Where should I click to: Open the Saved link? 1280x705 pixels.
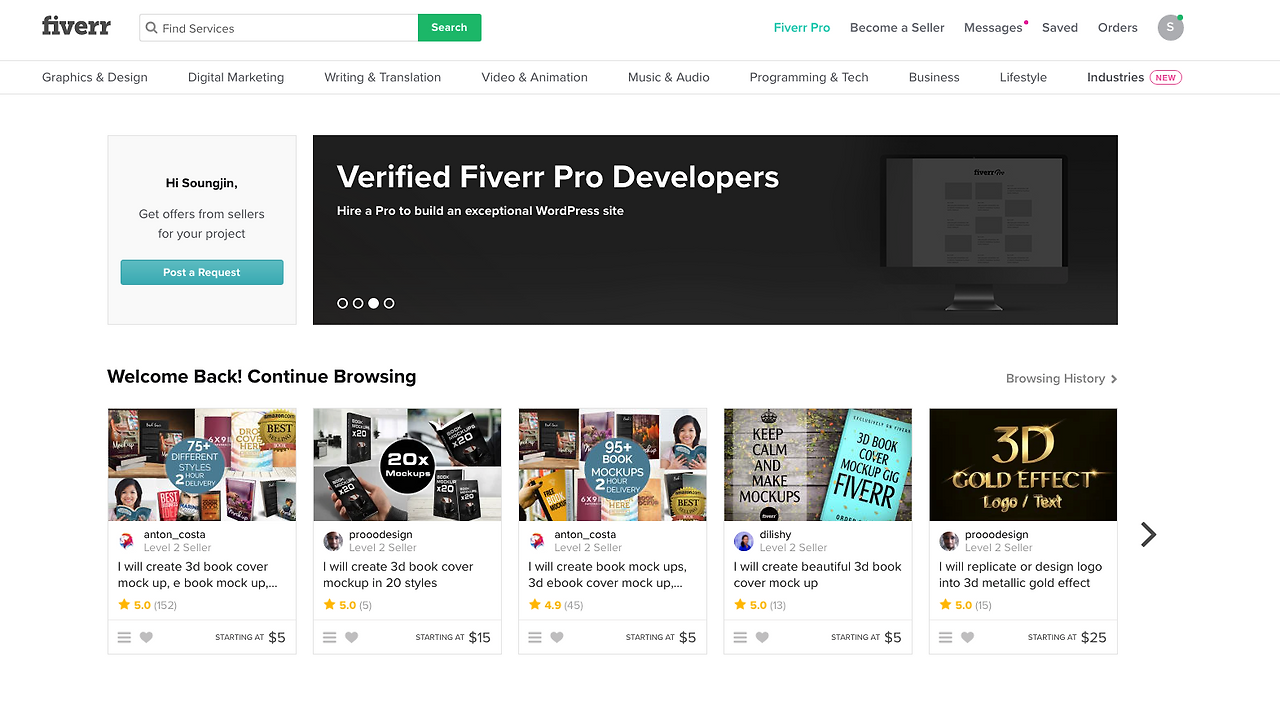click(1060, 28)
